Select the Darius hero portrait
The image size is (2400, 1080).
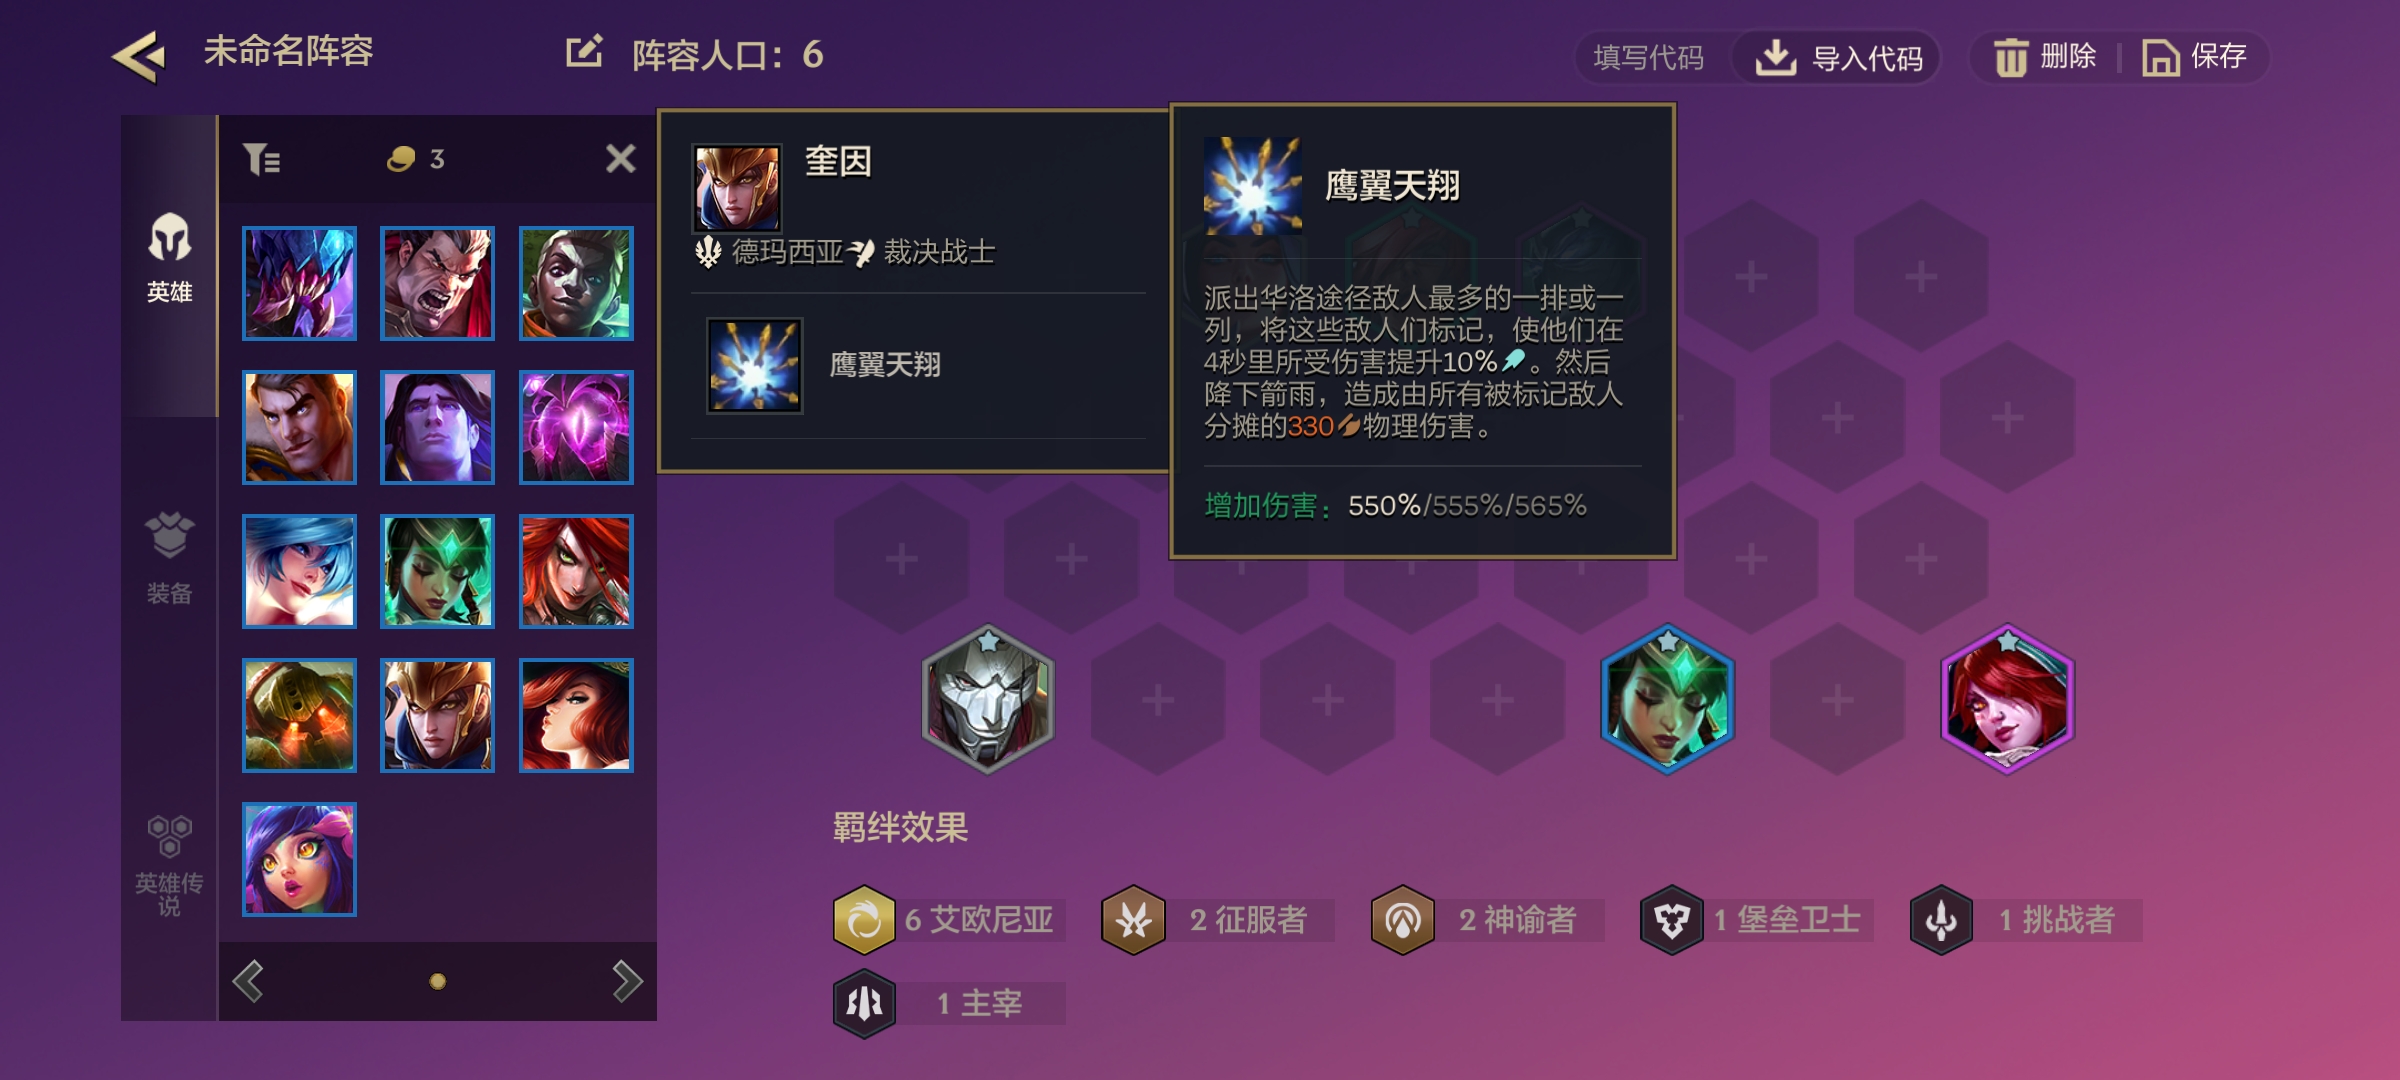[x=438, y=283]
